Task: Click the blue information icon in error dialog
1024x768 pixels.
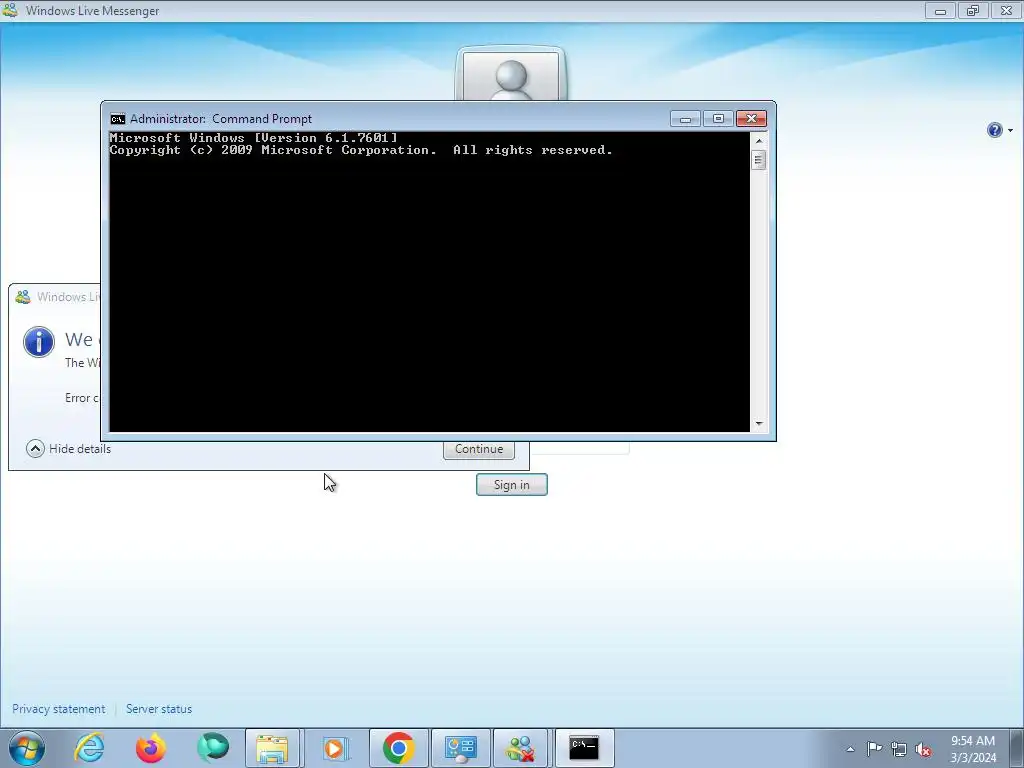Action: (39, 342)
